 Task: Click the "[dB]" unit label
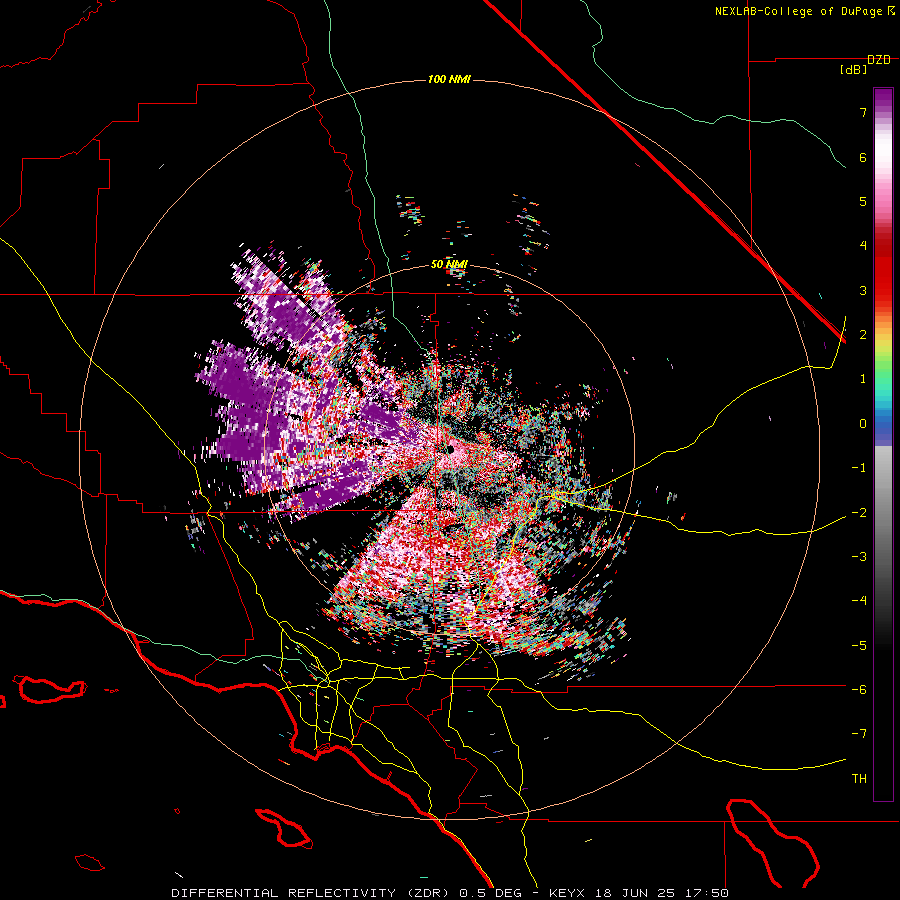tap(853, 70)
